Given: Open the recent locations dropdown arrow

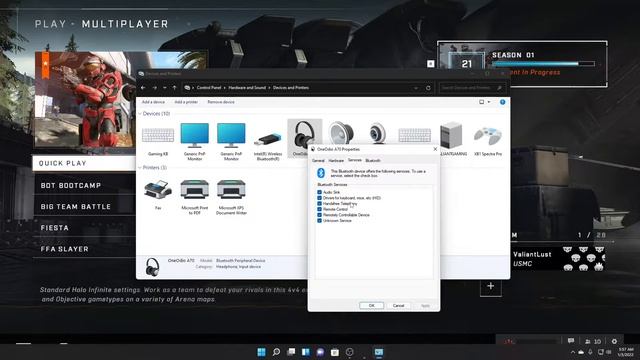Looking at the screenshot, I should click(164, 88).
